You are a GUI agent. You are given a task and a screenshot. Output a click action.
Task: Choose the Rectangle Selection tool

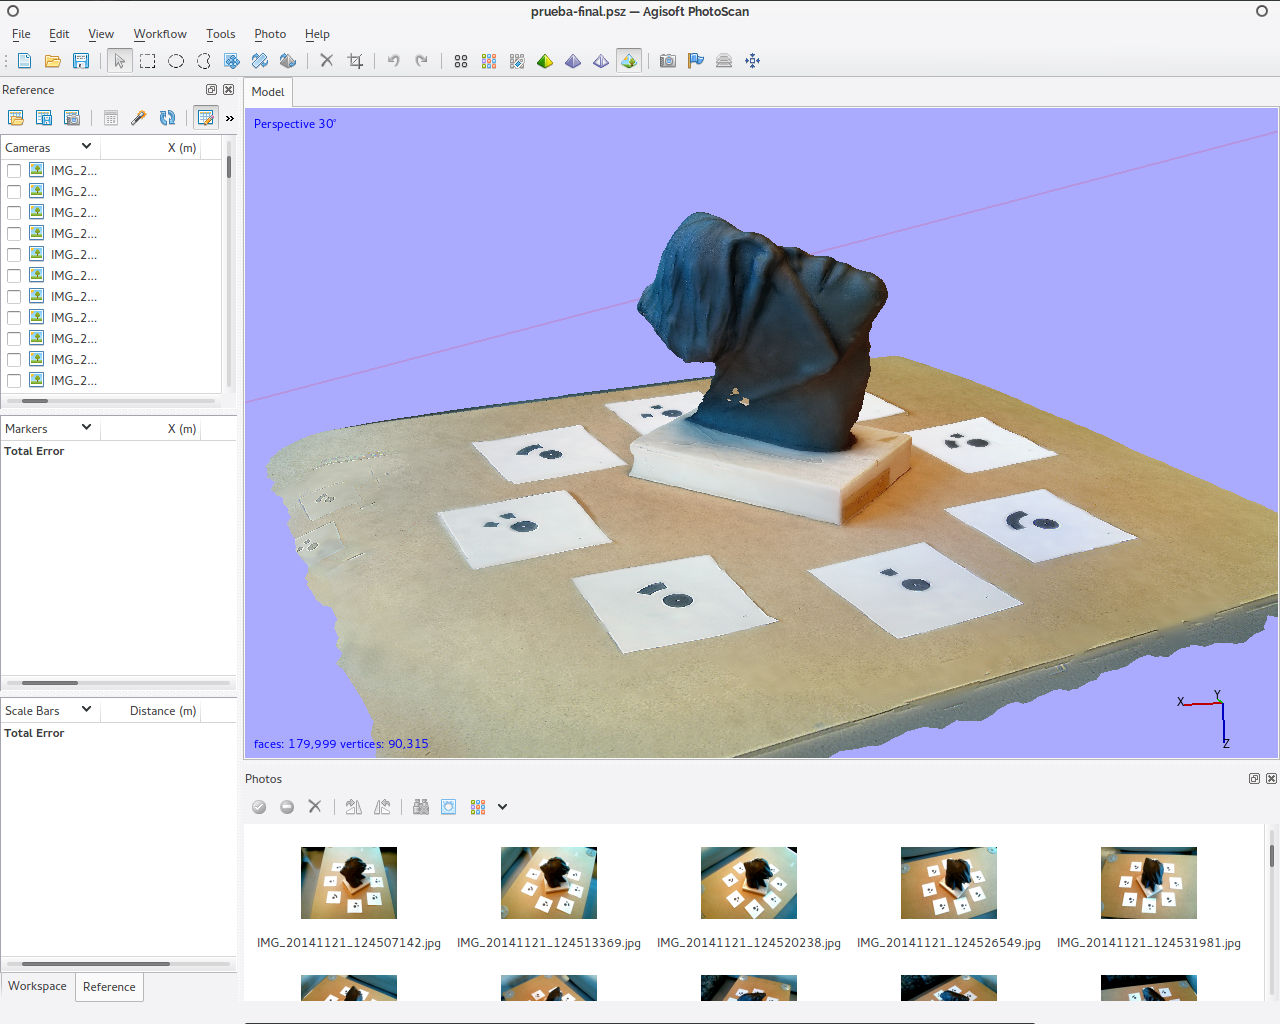click(148, 61)
